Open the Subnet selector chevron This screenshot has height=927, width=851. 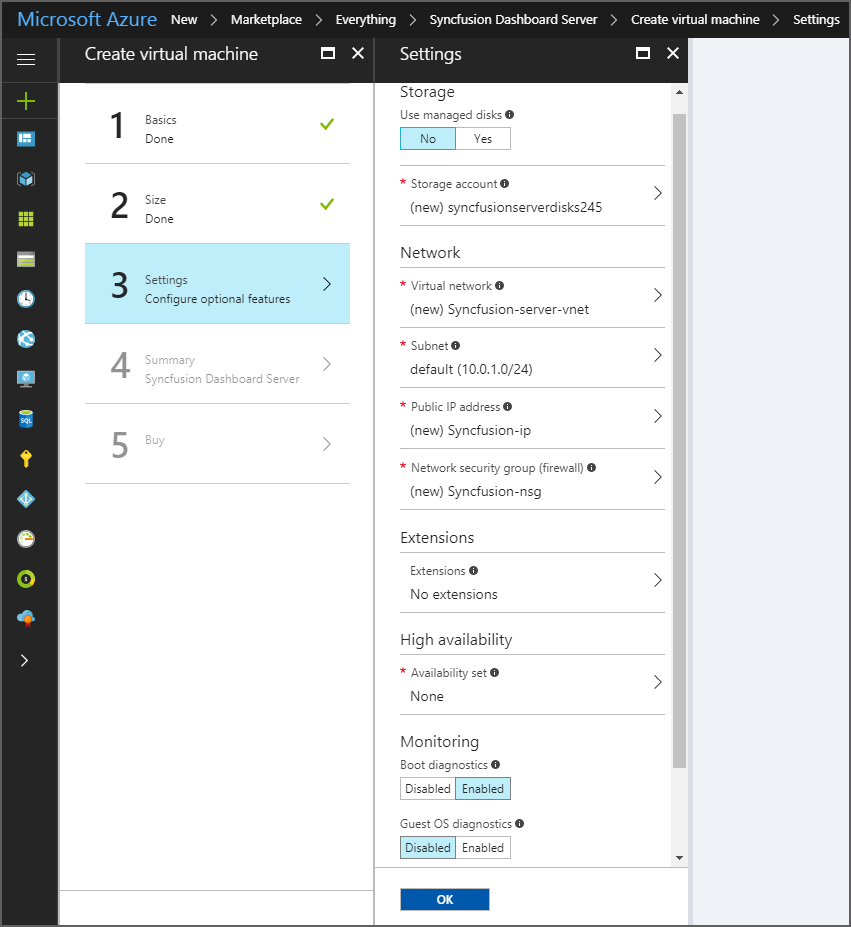(657, 355)
